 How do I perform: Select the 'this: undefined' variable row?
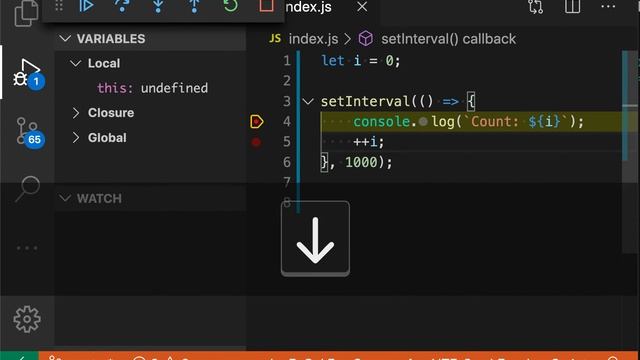click(150, 88)
